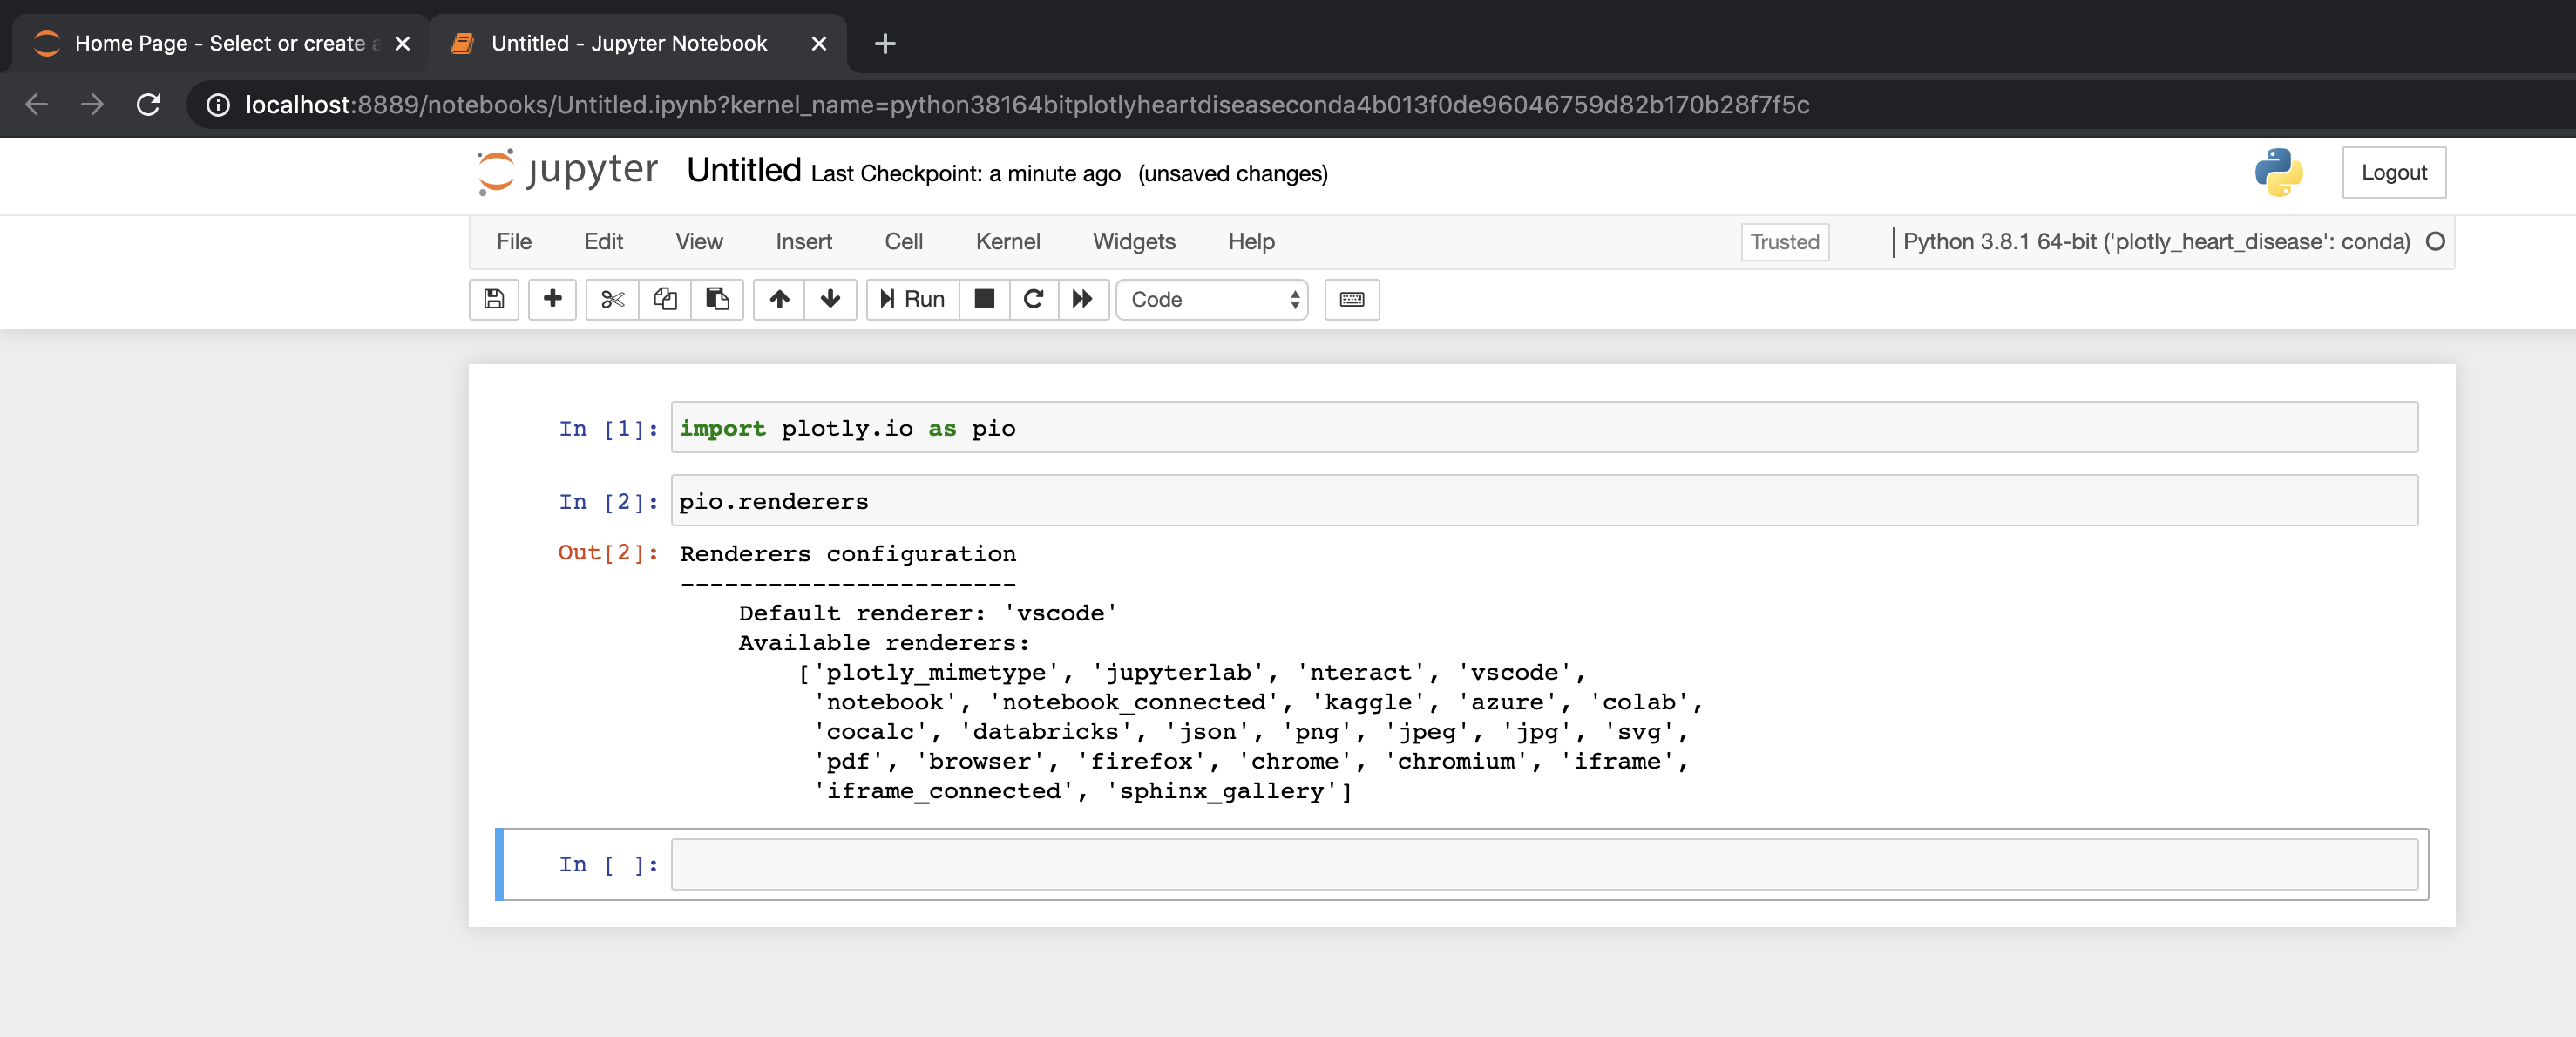Restart kernel and rerun all icon
Viewport: 2576px width, 1037px height.
pyautogui.click(x=1082, y=299)
